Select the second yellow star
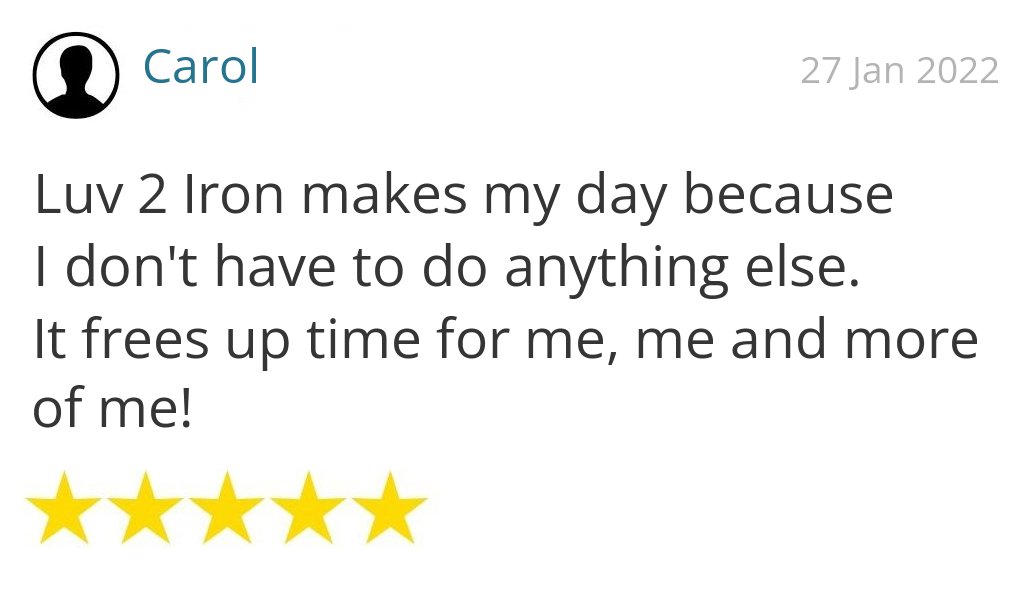 145,507
